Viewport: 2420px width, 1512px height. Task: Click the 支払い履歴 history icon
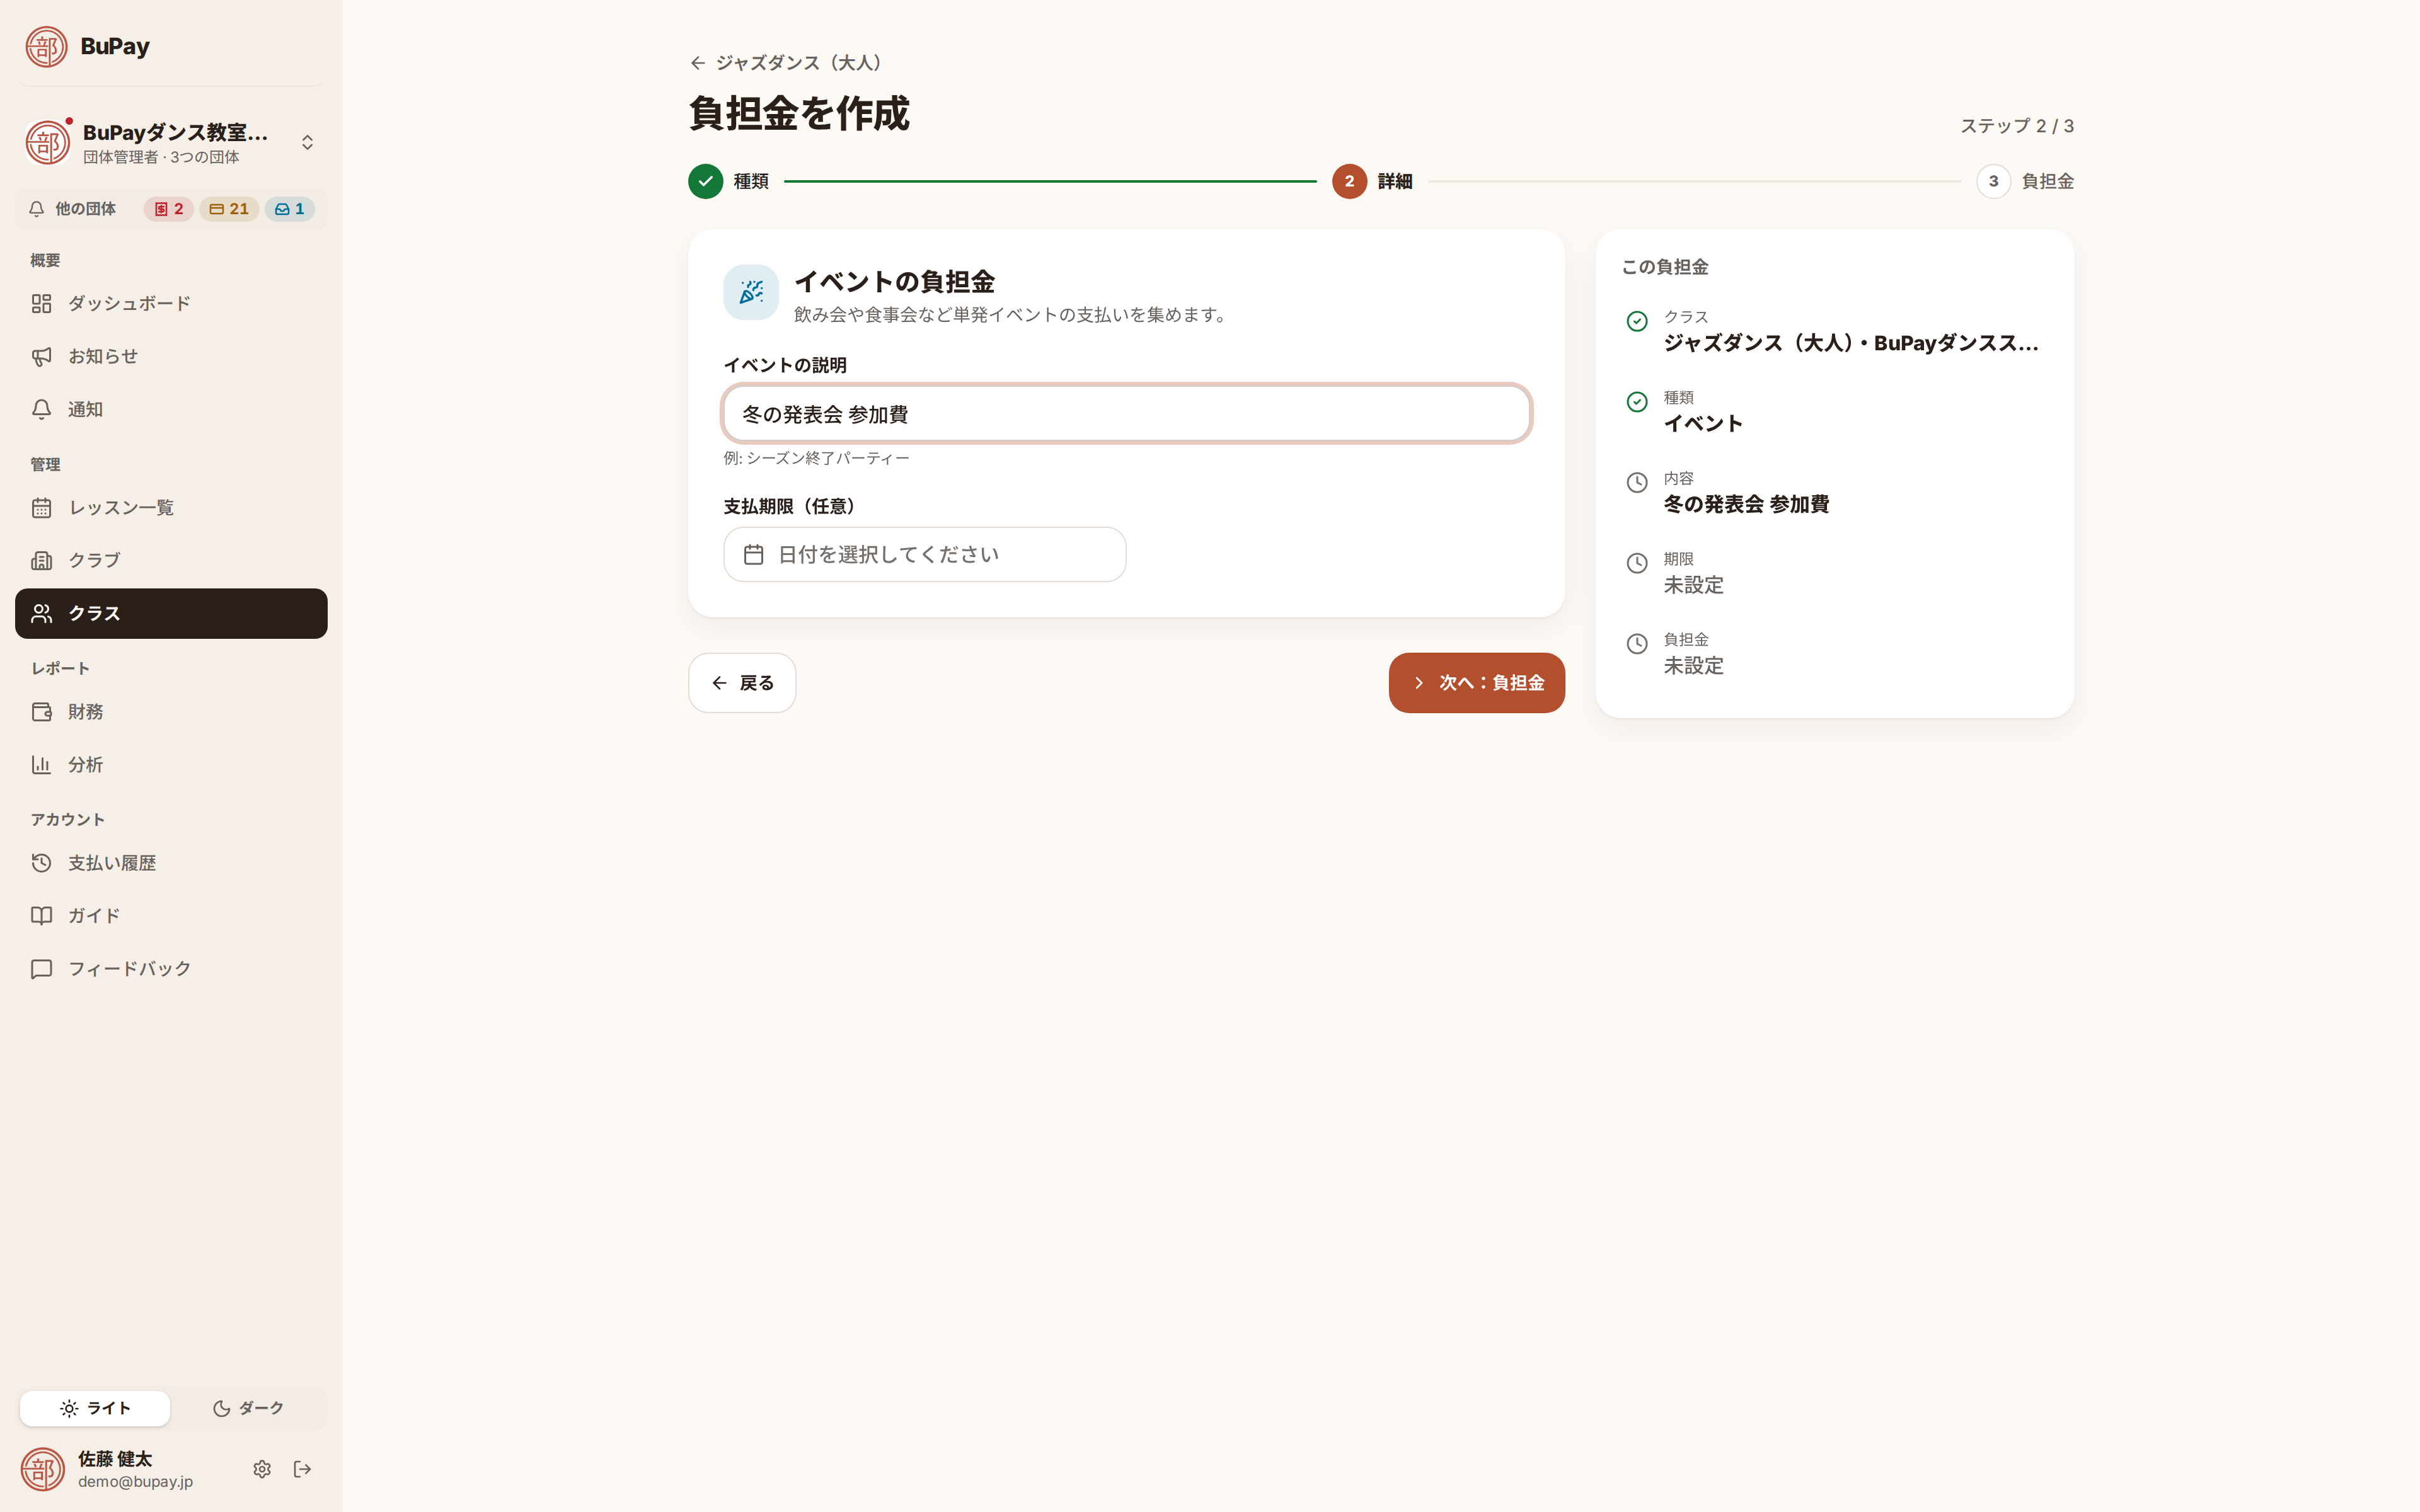tap(42, 863)
